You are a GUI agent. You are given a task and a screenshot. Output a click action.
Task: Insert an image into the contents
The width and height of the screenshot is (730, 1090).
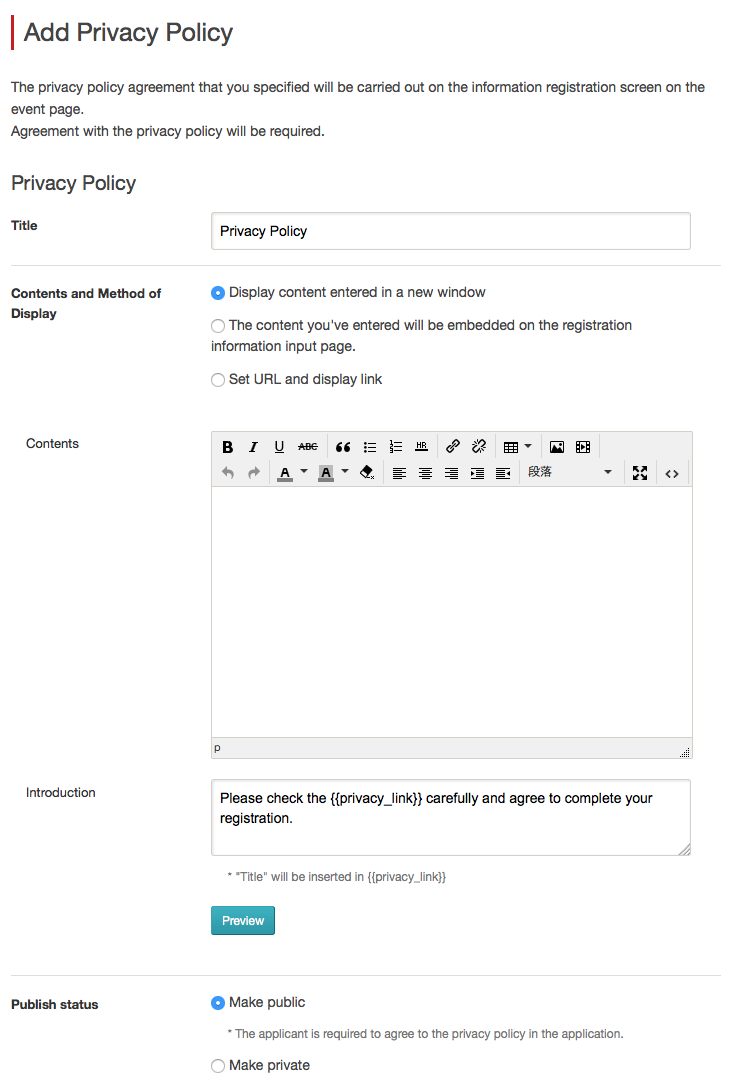click(556, 446)
